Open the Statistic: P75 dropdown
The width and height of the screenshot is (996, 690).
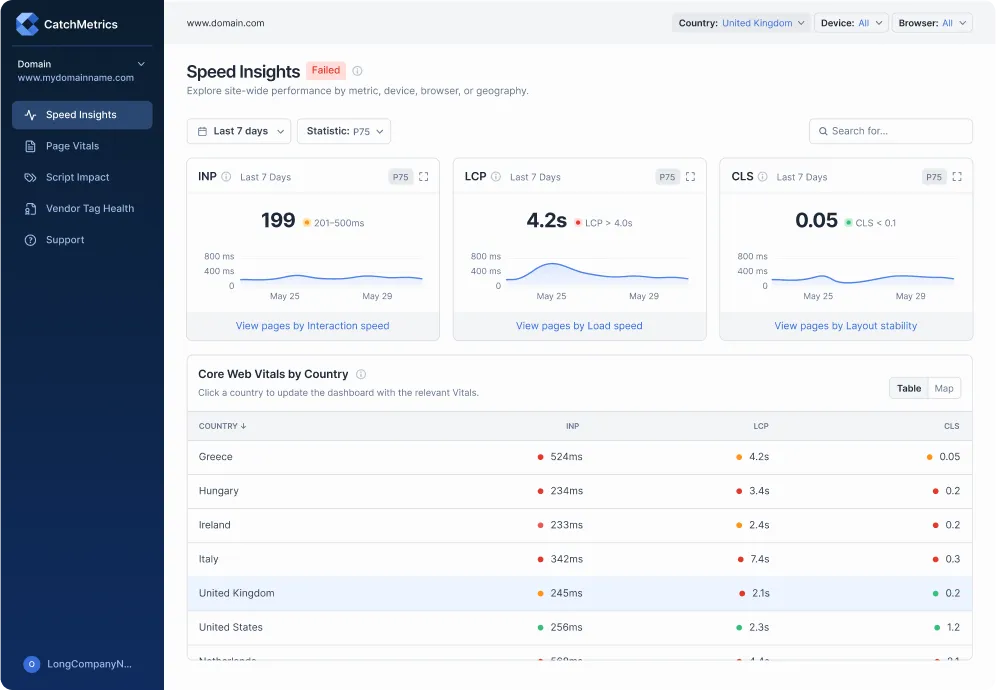(343, 131)
